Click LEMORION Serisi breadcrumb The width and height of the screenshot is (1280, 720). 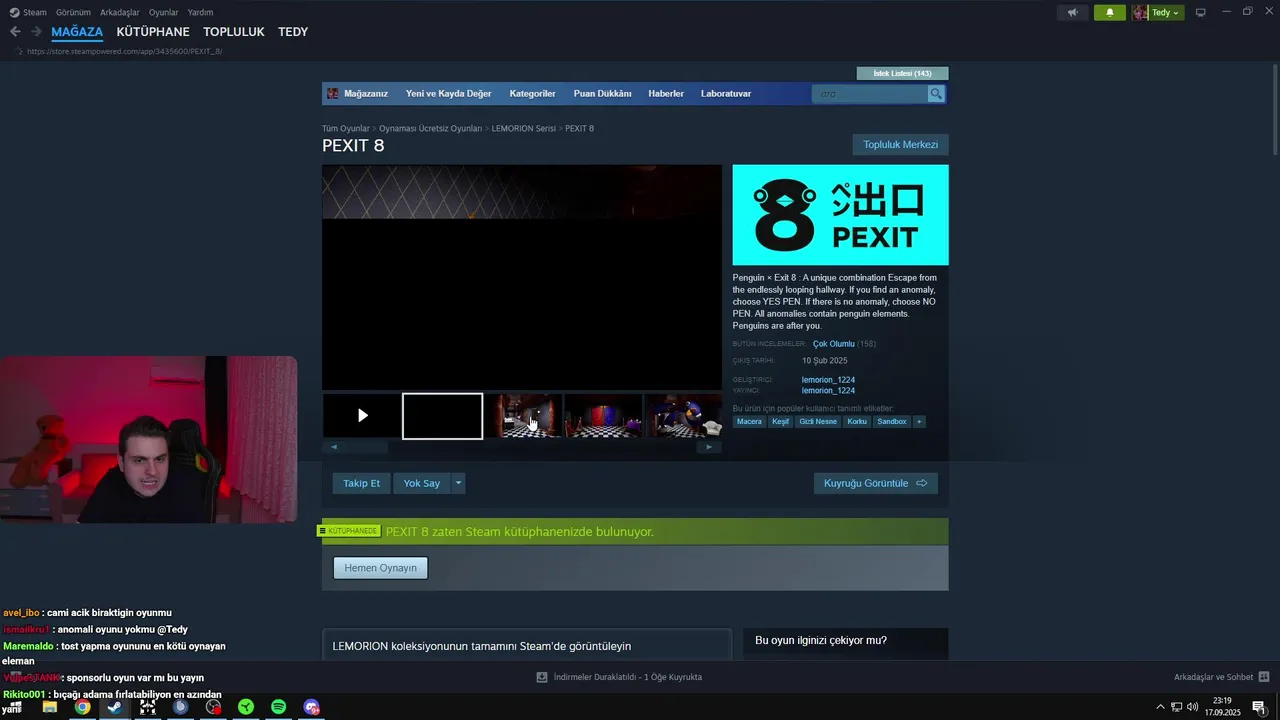(x=523, y=129)
